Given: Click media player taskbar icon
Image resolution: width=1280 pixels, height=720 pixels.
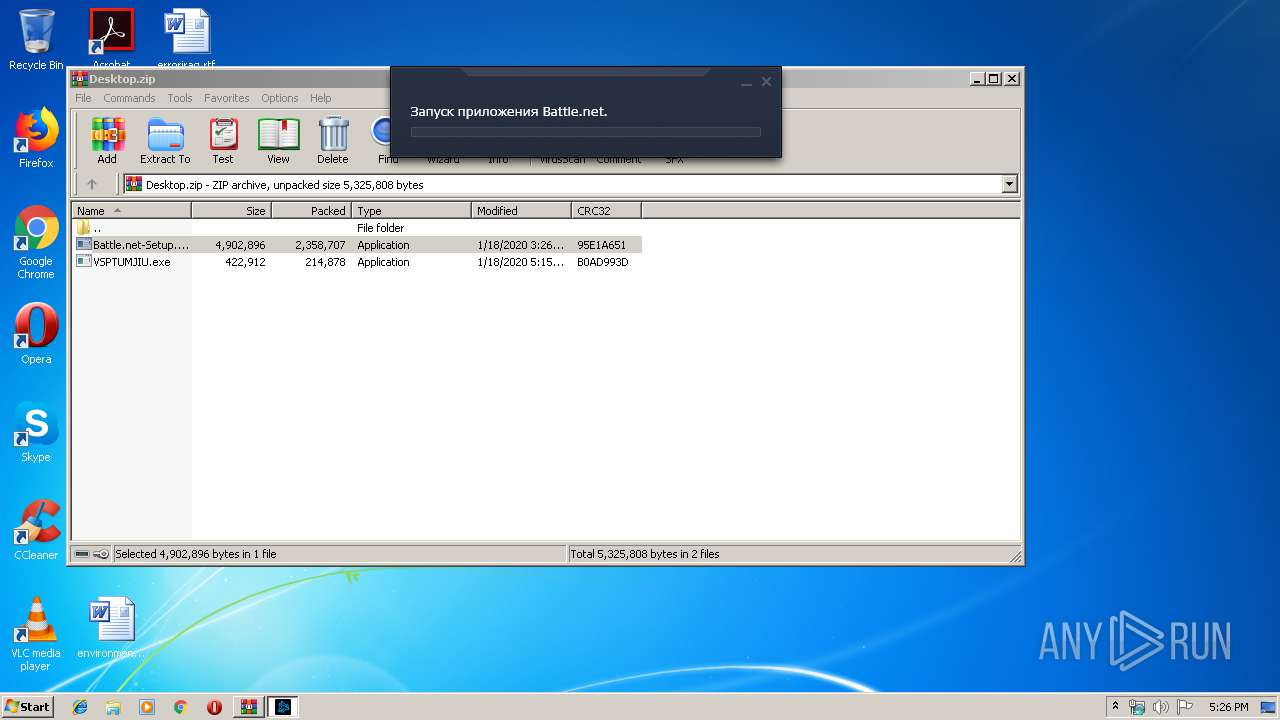Looking at the screenshot, I should pos(147,707).
